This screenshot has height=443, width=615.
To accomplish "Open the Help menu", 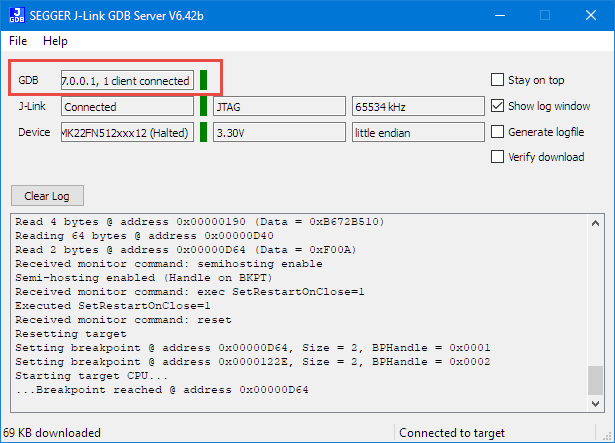I will [55, 41].
